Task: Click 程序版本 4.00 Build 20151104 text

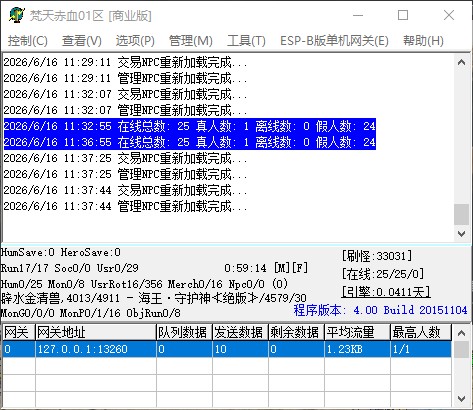Action: pyautogui.click(x=380, y=310)
